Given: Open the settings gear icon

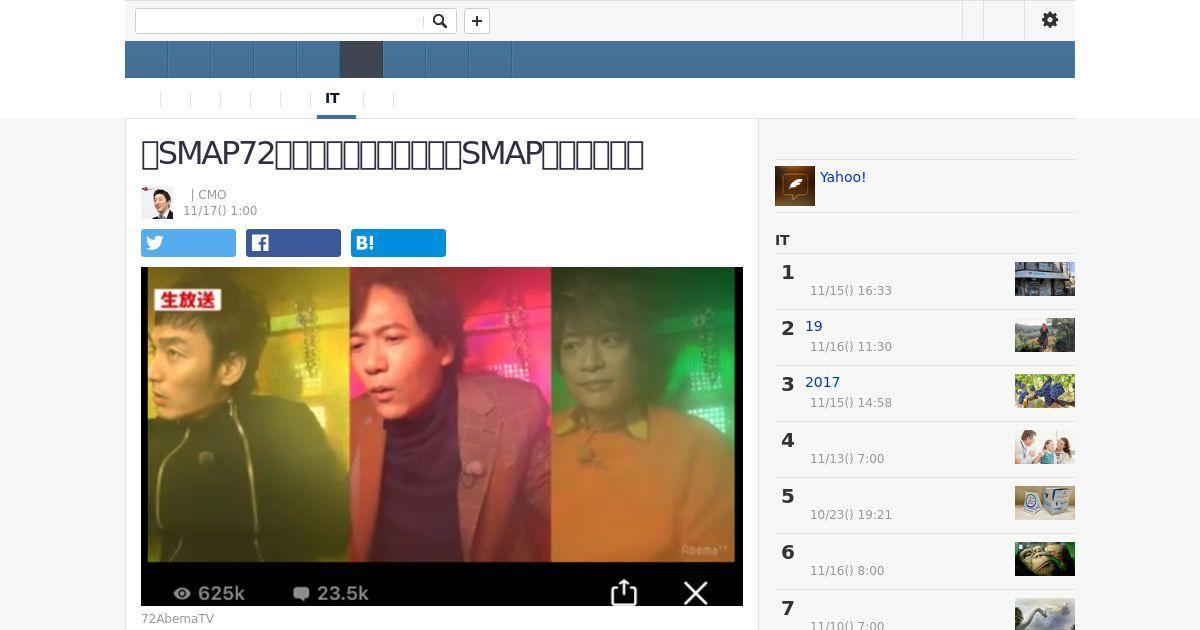Looking at the screenshot, I should click(x=1050, y=20).
